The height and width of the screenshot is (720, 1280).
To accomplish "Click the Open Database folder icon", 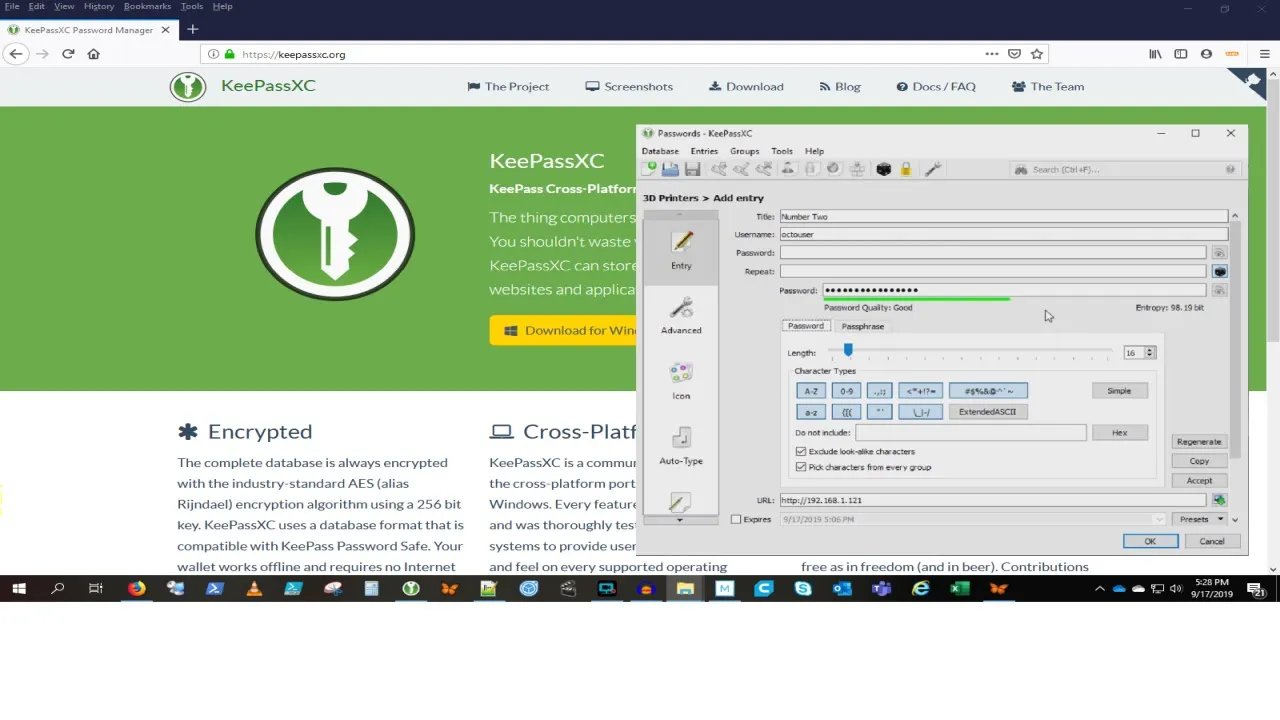I will (670, 169).
